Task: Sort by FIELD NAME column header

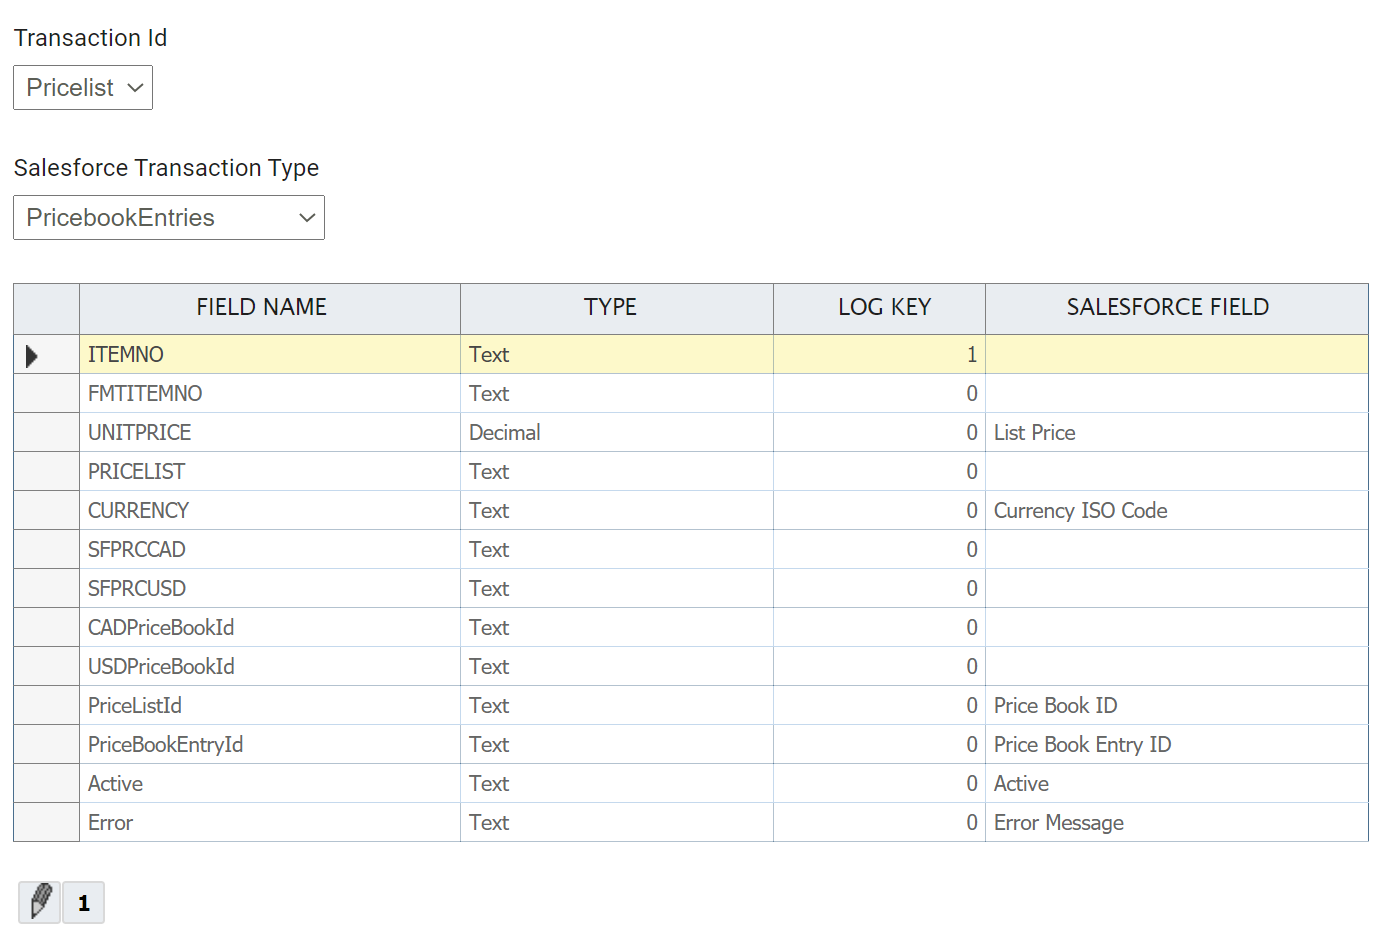Action: (261, 308)
